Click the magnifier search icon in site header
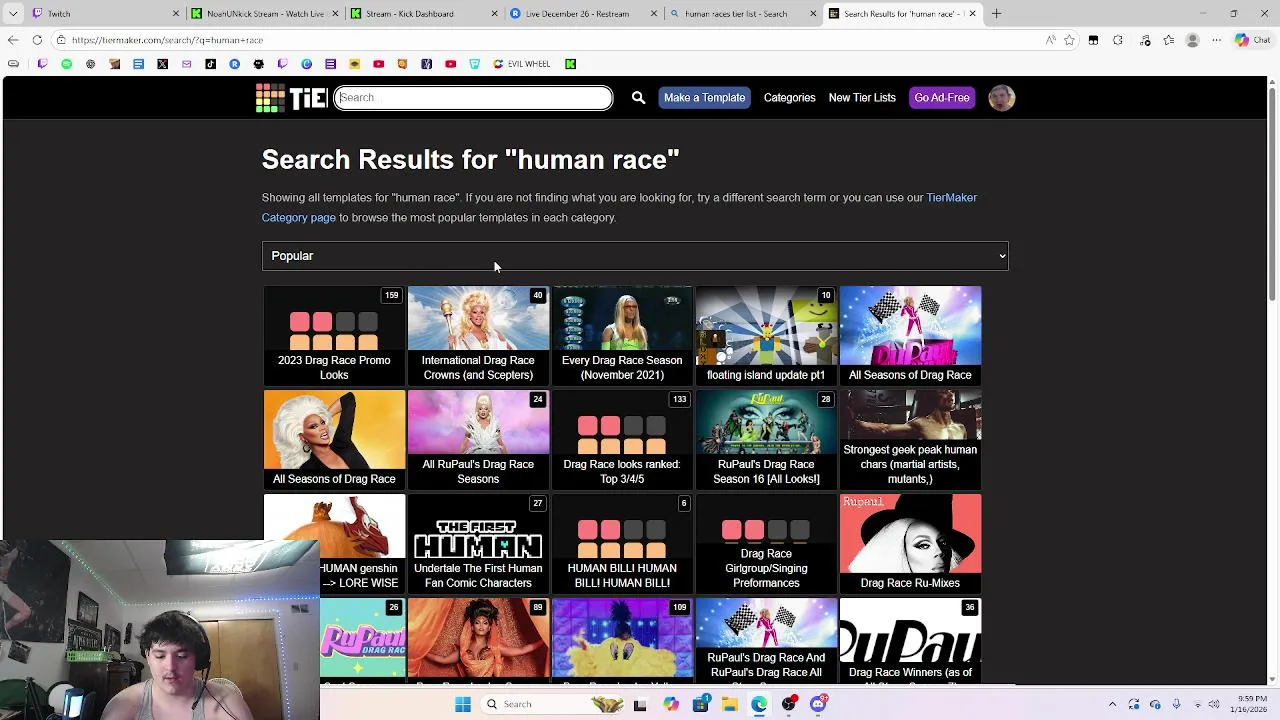Viewport: 1280px width, 720px height. point(638,97)
